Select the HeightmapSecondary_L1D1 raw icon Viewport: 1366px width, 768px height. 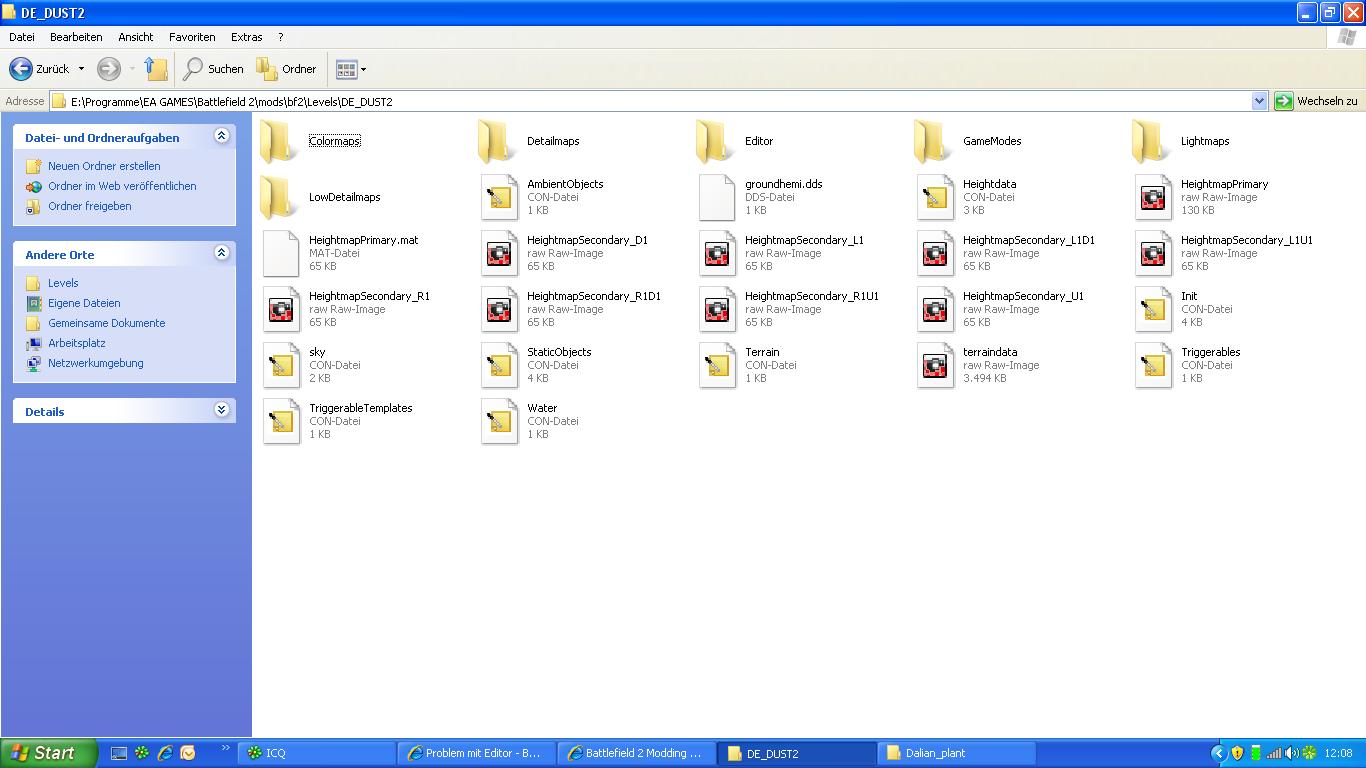[x=935, y=253]
